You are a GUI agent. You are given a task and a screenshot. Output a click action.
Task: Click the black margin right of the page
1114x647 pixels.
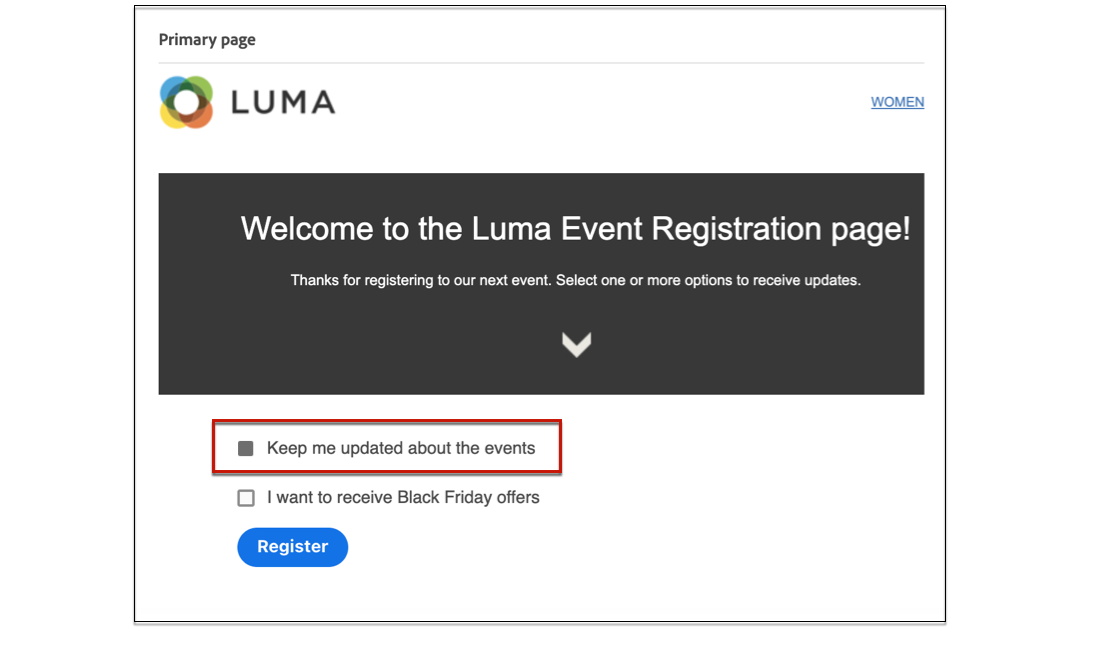[1030, 320]
